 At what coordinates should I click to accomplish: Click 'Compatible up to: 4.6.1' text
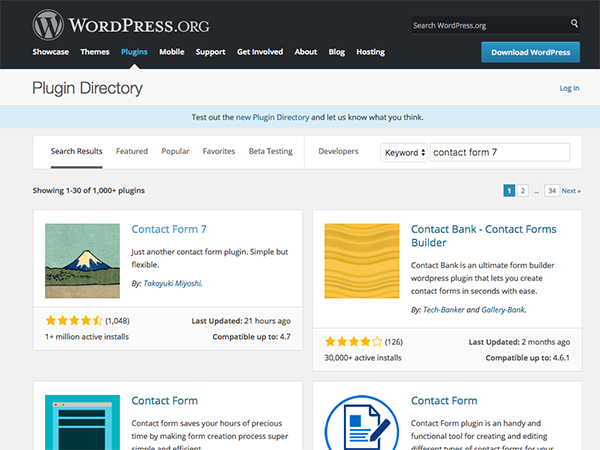[528, 358]
